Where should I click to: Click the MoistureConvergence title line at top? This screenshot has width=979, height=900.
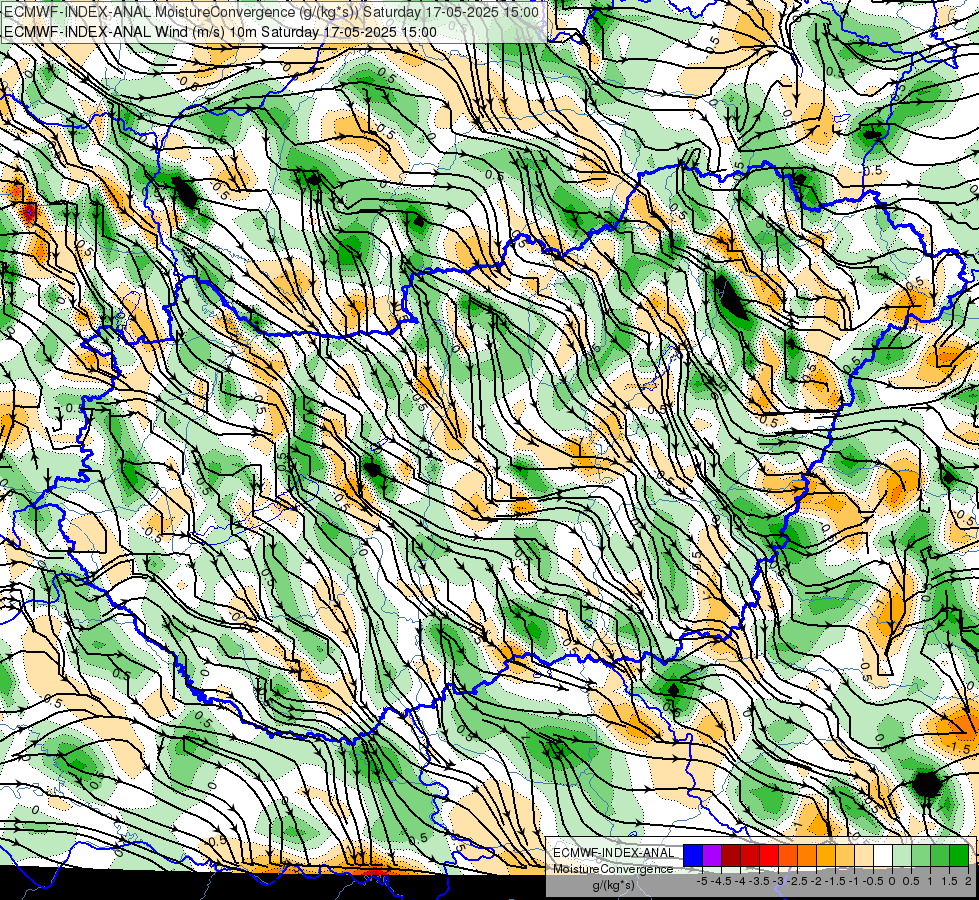(272, 12)
